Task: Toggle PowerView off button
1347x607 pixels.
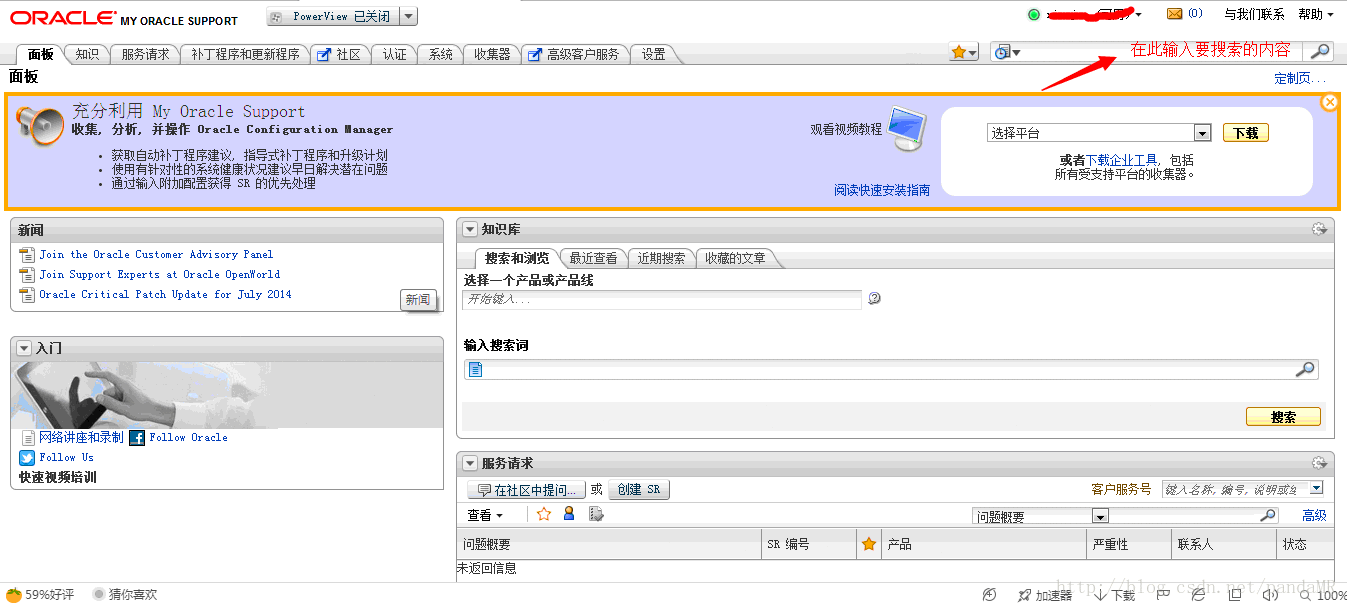Action: pyautogui.click(x=332, y=17)
